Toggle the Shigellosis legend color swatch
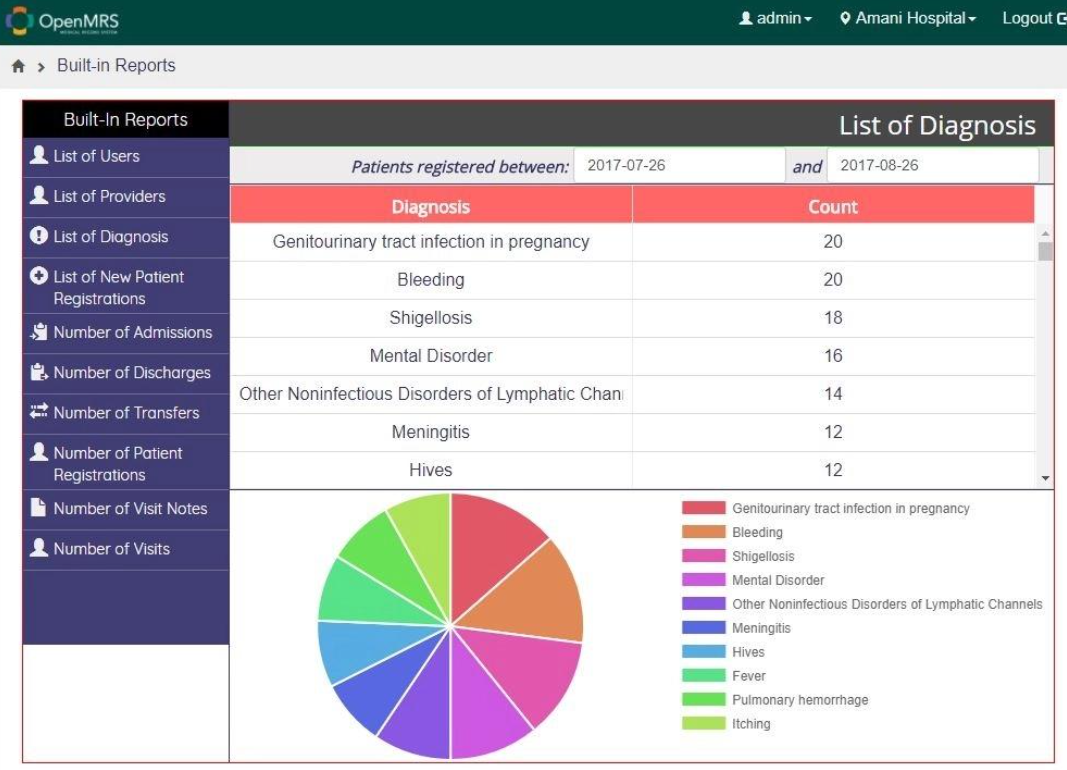 pyautogui.click(x=704, y=556)
